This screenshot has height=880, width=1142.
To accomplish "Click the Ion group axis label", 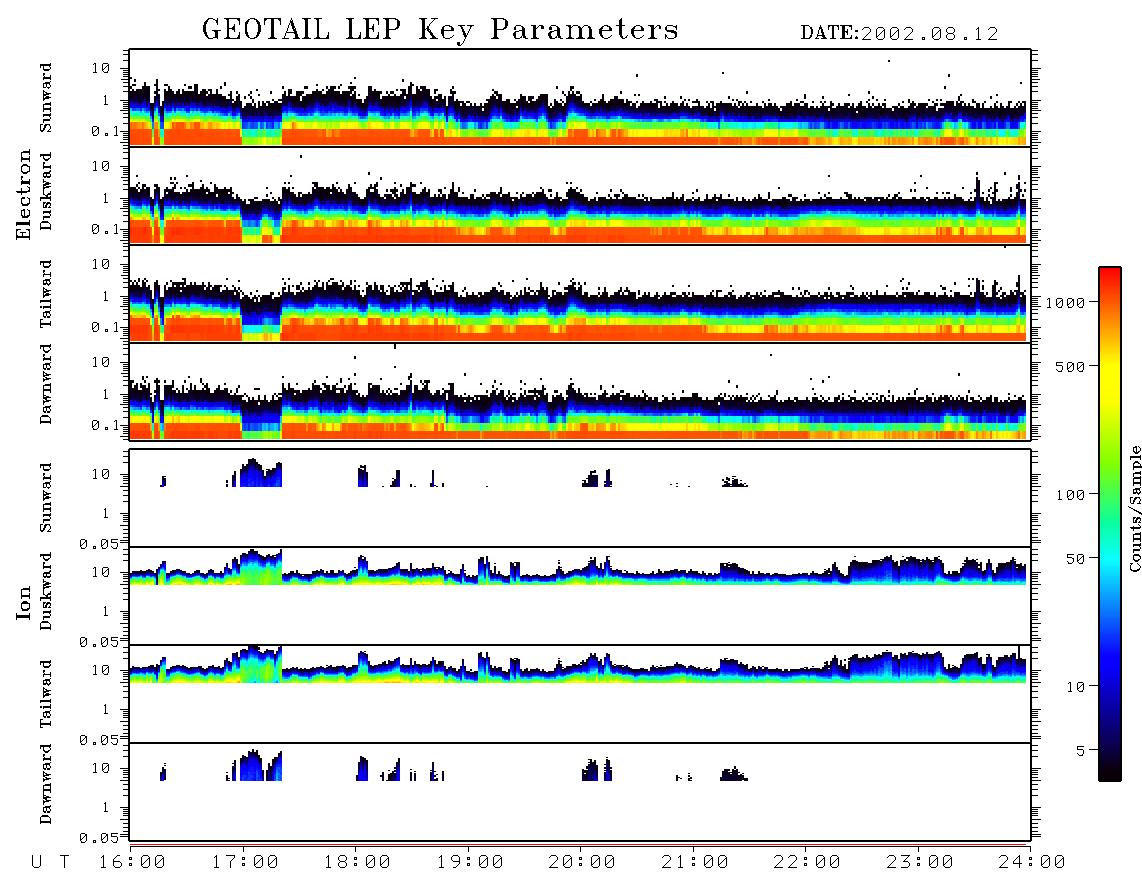I will [x=24, y=602].
